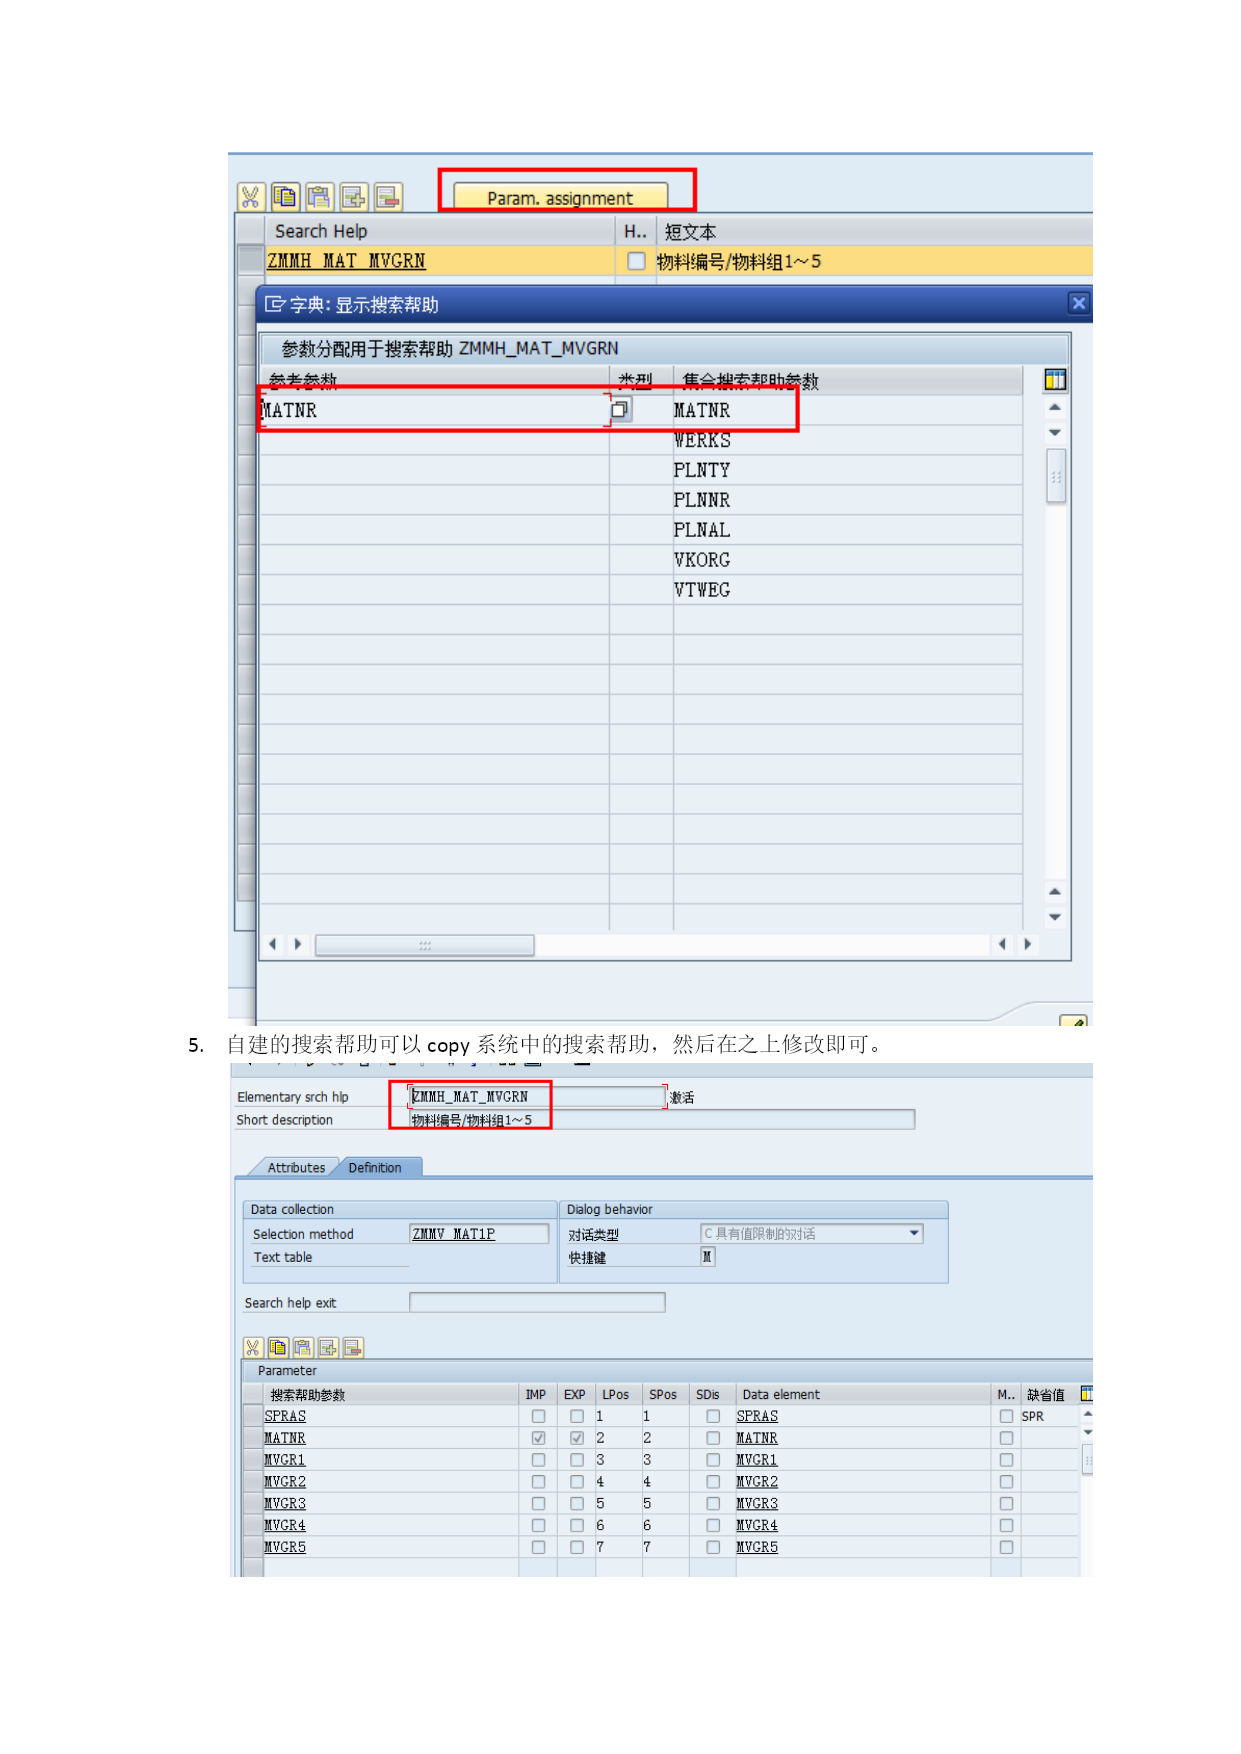Toggle the hidden checkbox for ZMMH_MAT_MVGRN
The image size is (1241, 1754).
[x=636, y=261]
